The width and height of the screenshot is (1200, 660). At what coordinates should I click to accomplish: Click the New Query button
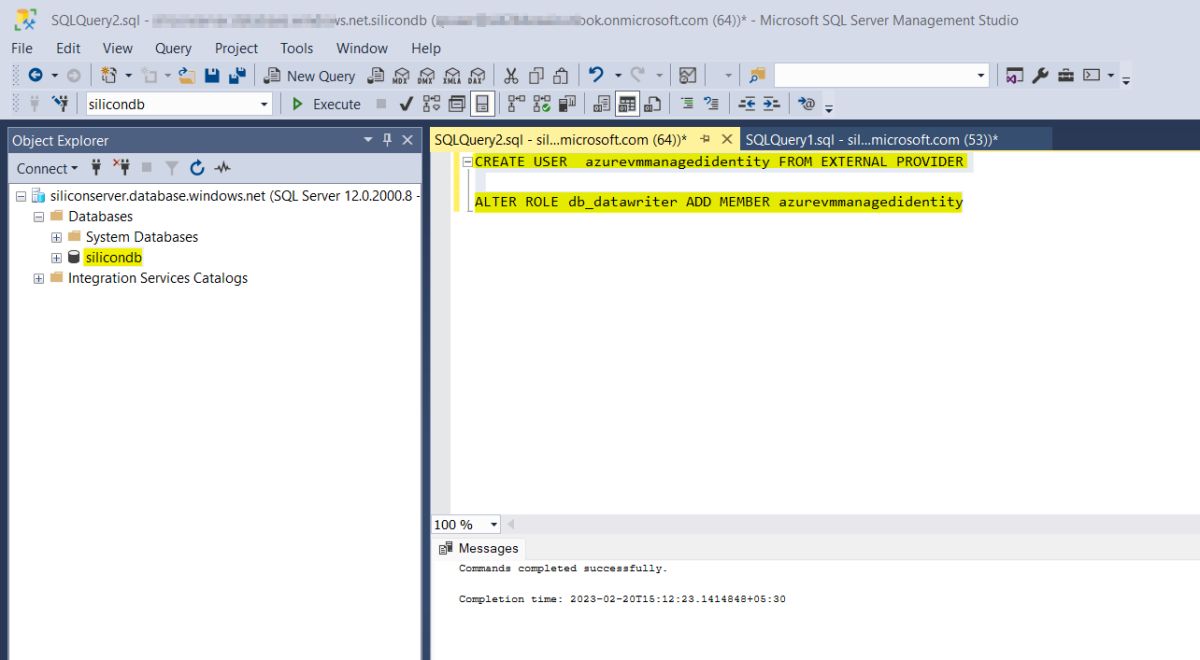tap(309, 75)
